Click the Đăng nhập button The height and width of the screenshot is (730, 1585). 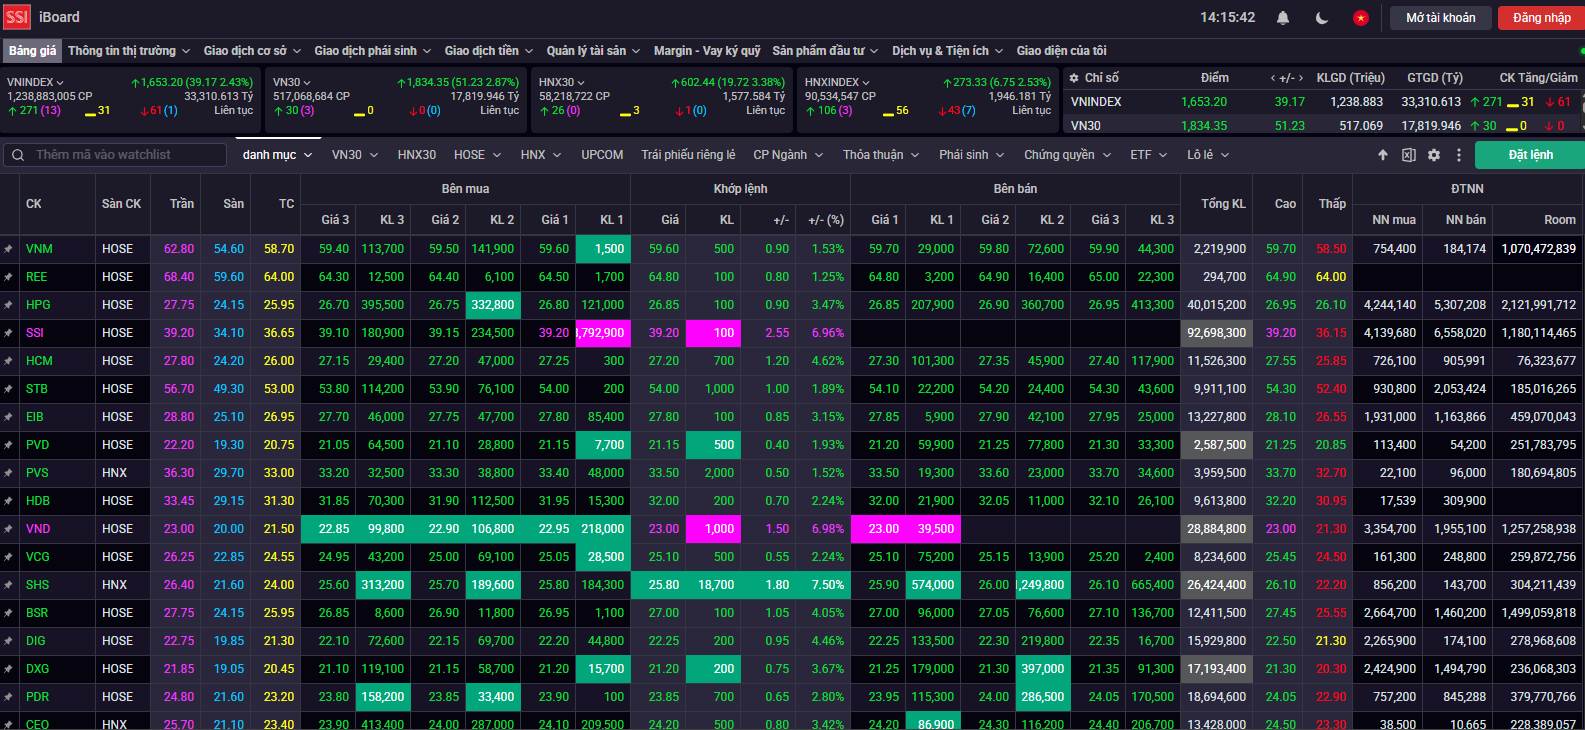(1541, 18)
